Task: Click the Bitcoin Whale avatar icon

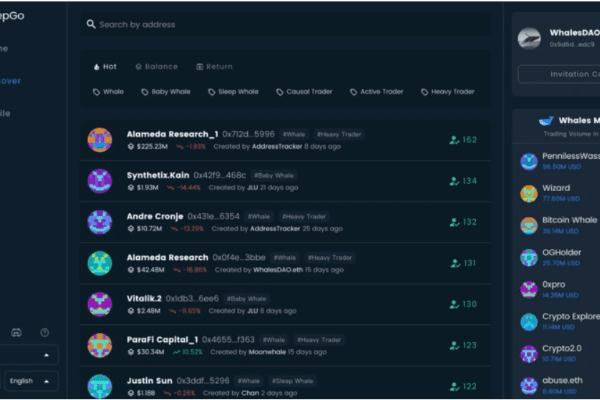Action: 529,225
